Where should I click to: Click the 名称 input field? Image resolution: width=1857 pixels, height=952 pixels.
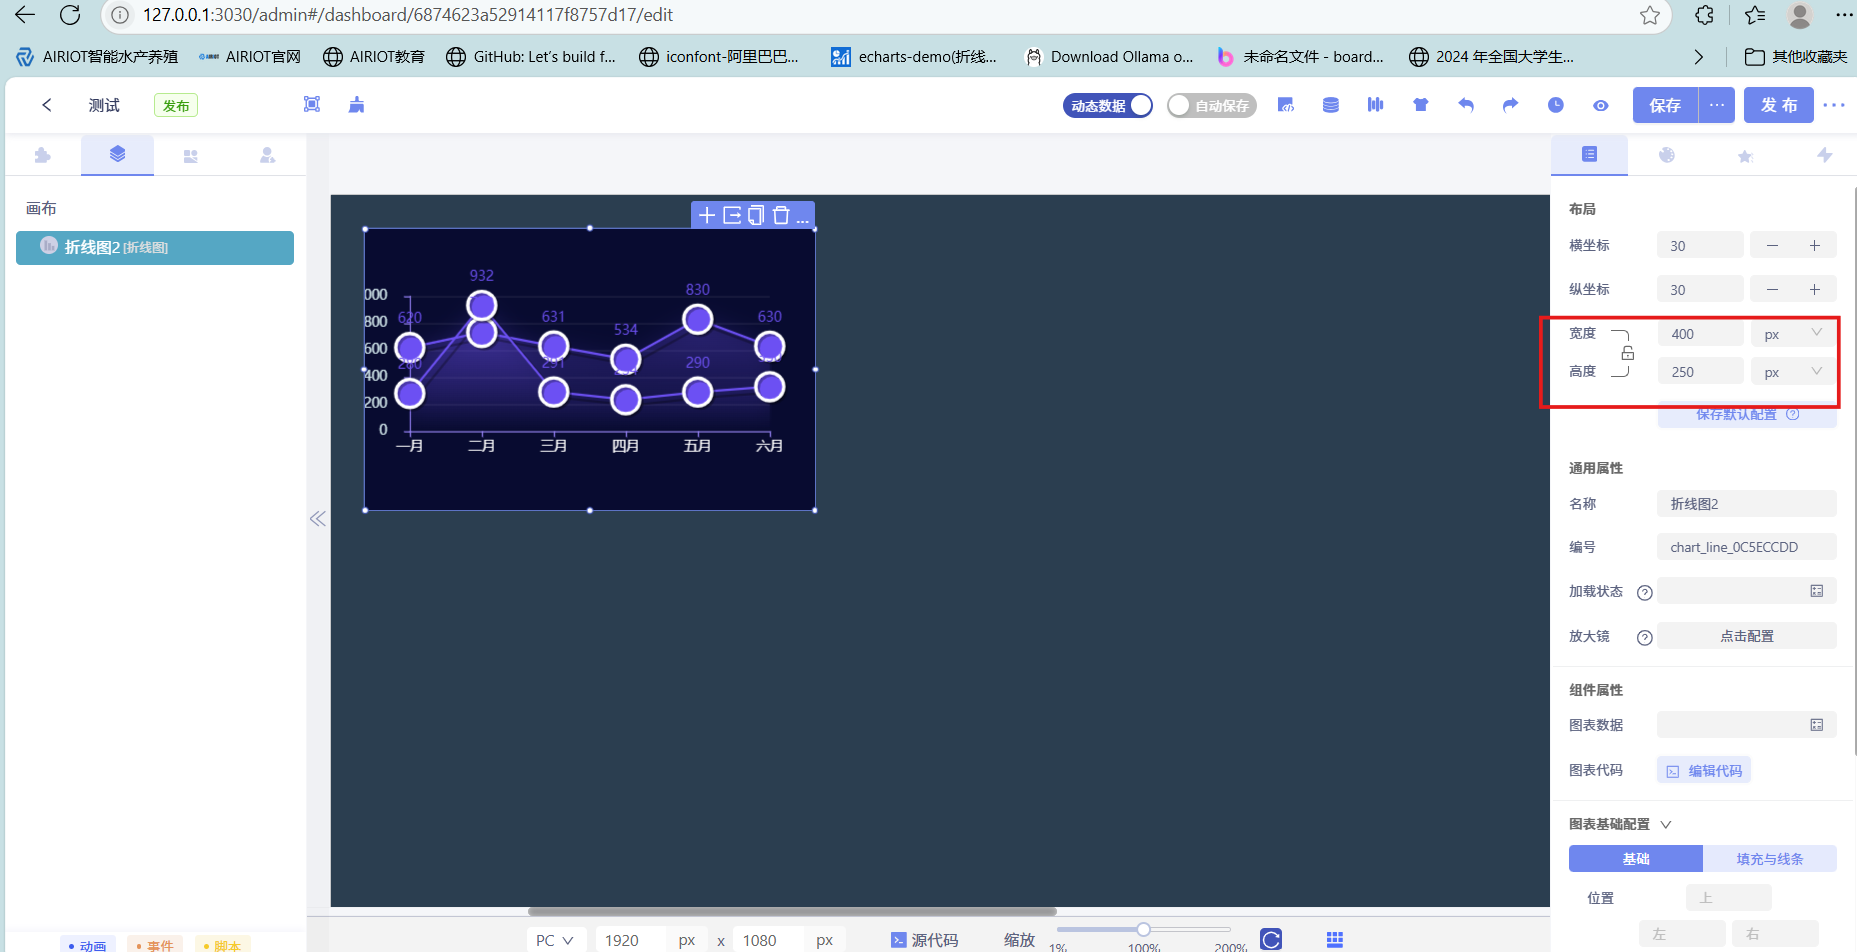tap(1746, 504)
